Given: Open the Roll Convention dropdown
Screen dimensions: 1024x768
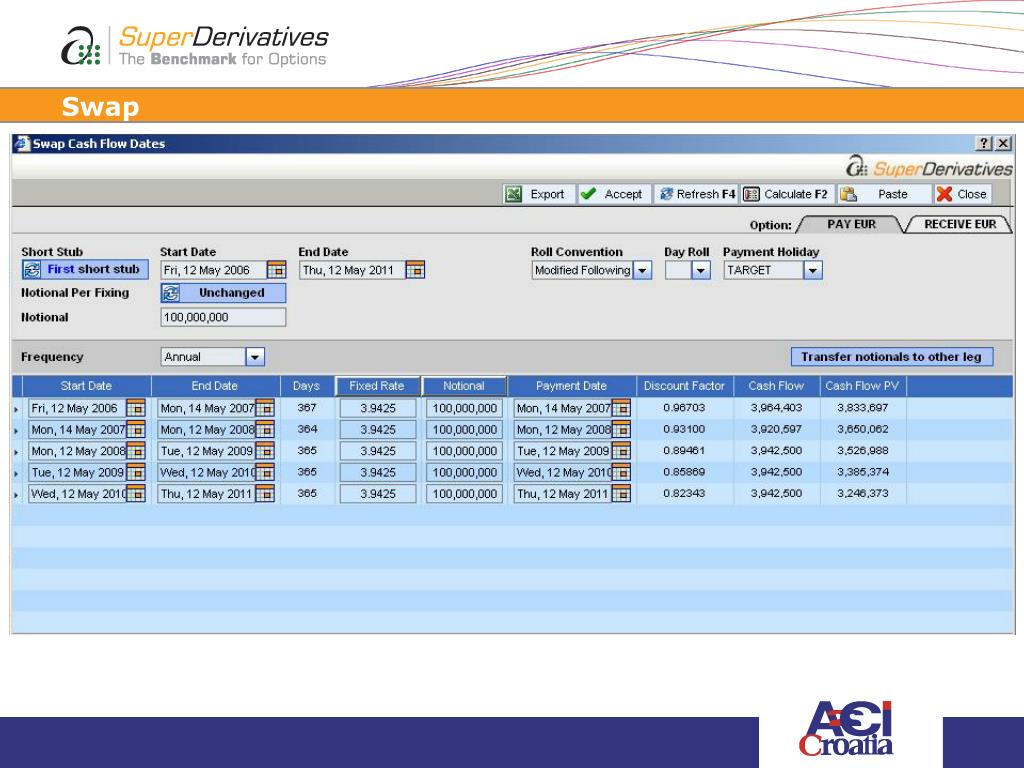Looking at the screenshot, I should (x=643, y=270).
